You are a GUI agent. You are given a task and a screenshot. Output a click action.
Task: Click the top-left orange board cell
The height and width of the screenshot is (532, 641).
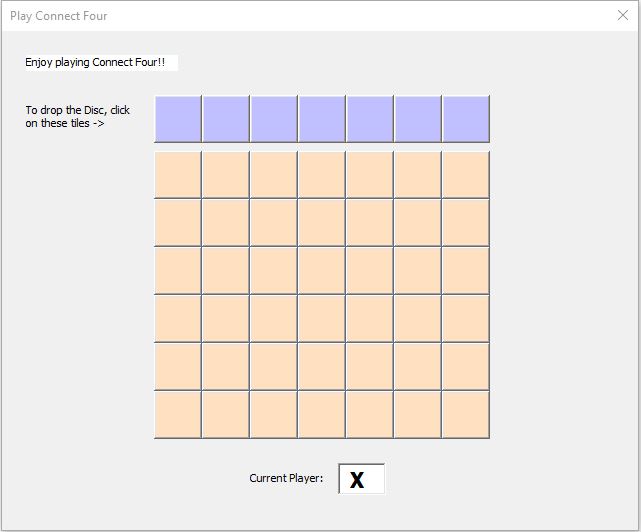click(178, 175)
